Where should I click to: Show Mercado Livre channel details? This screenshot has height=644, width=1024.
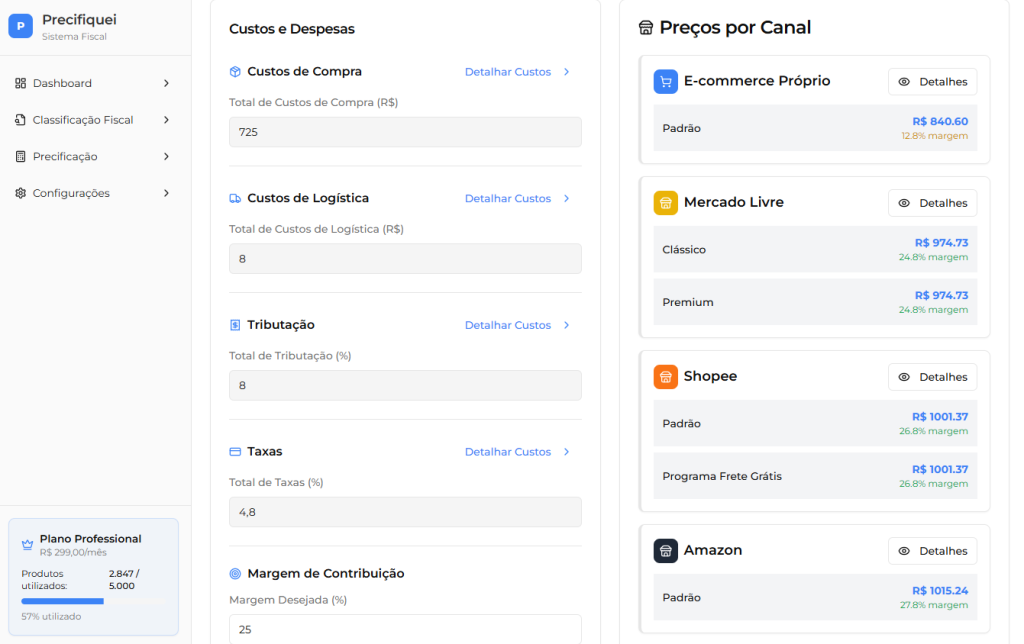932,203
